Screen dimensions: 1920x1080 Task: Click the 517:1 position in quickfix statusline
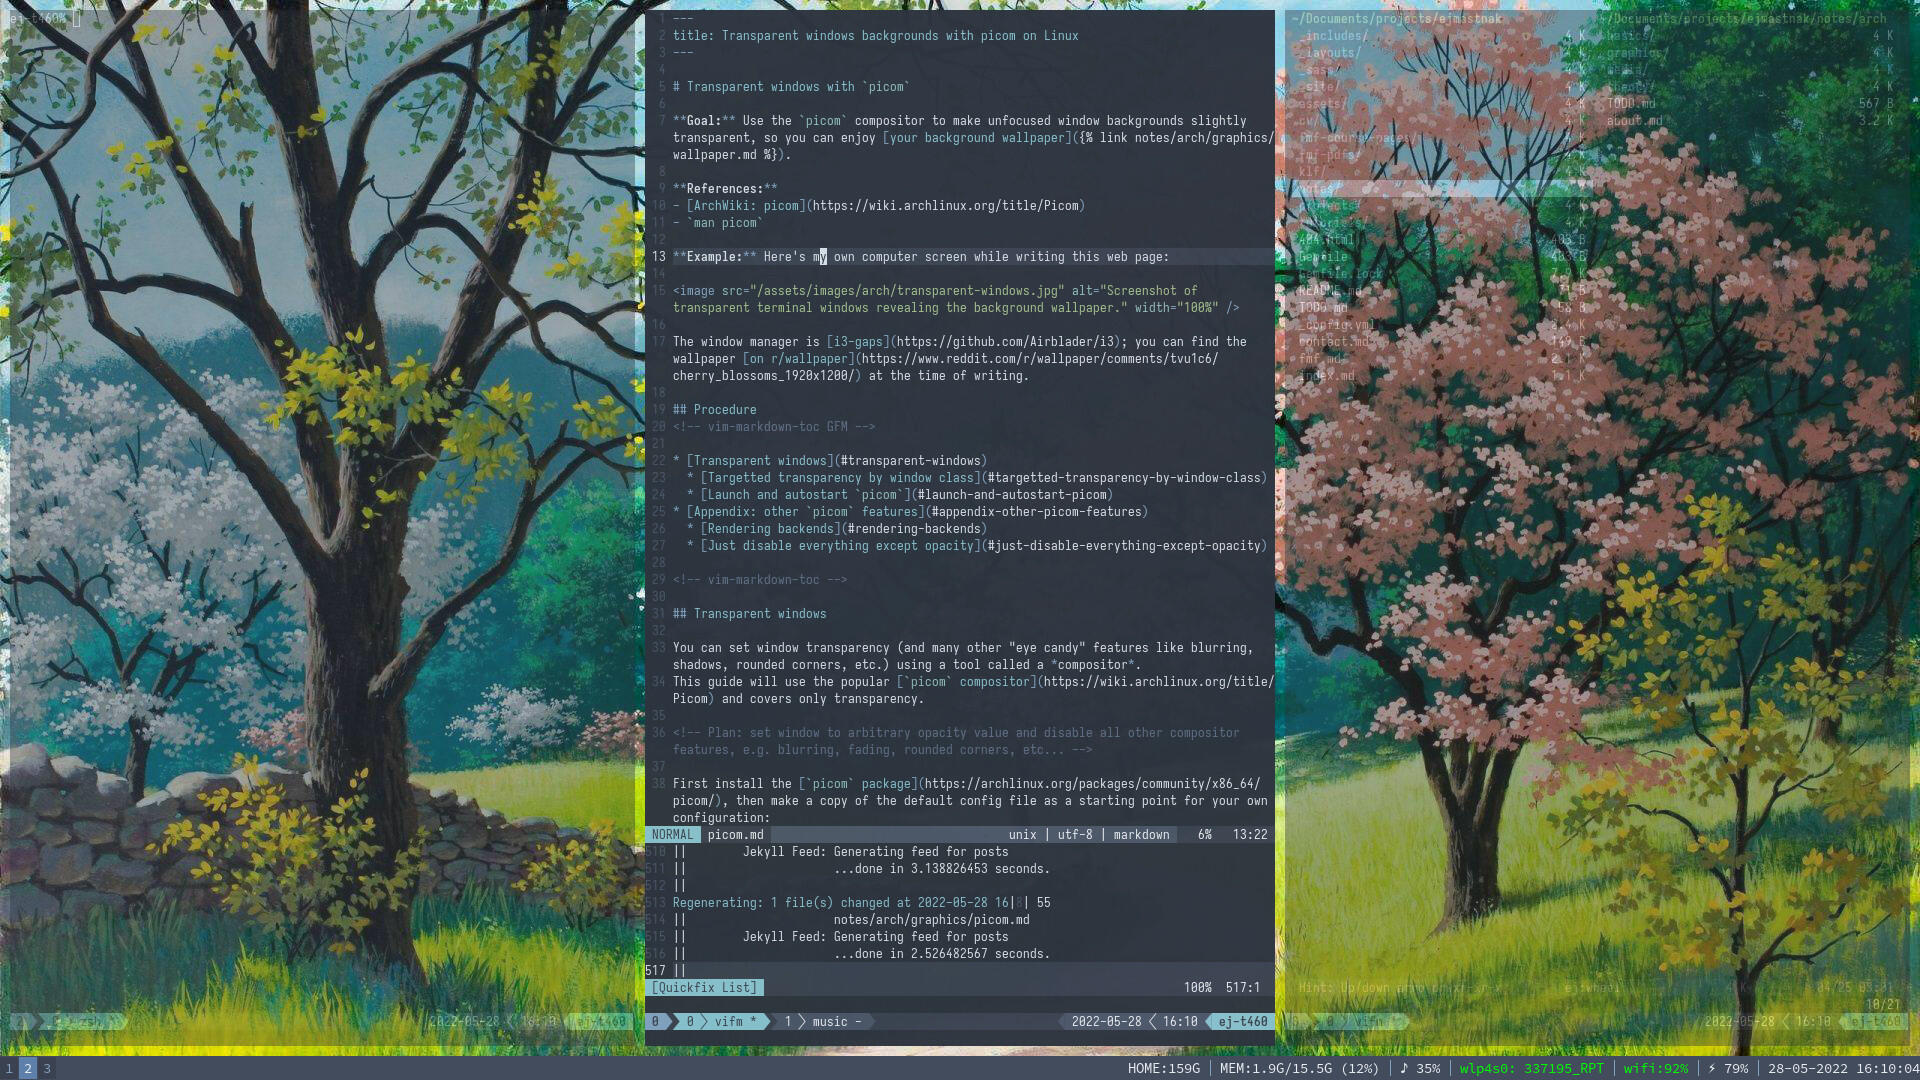pos(1243,987)
